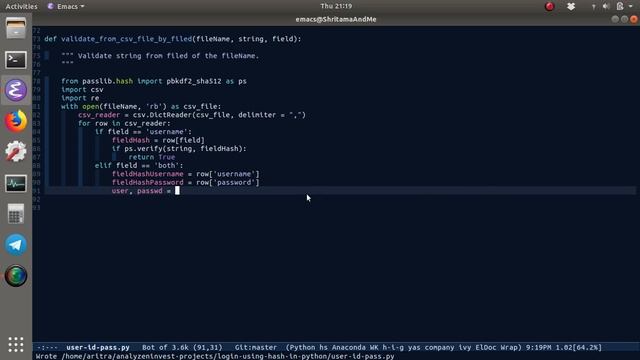640x360 pixels.
Task: Launch Terminal from the dock
Action: point(16,60)
